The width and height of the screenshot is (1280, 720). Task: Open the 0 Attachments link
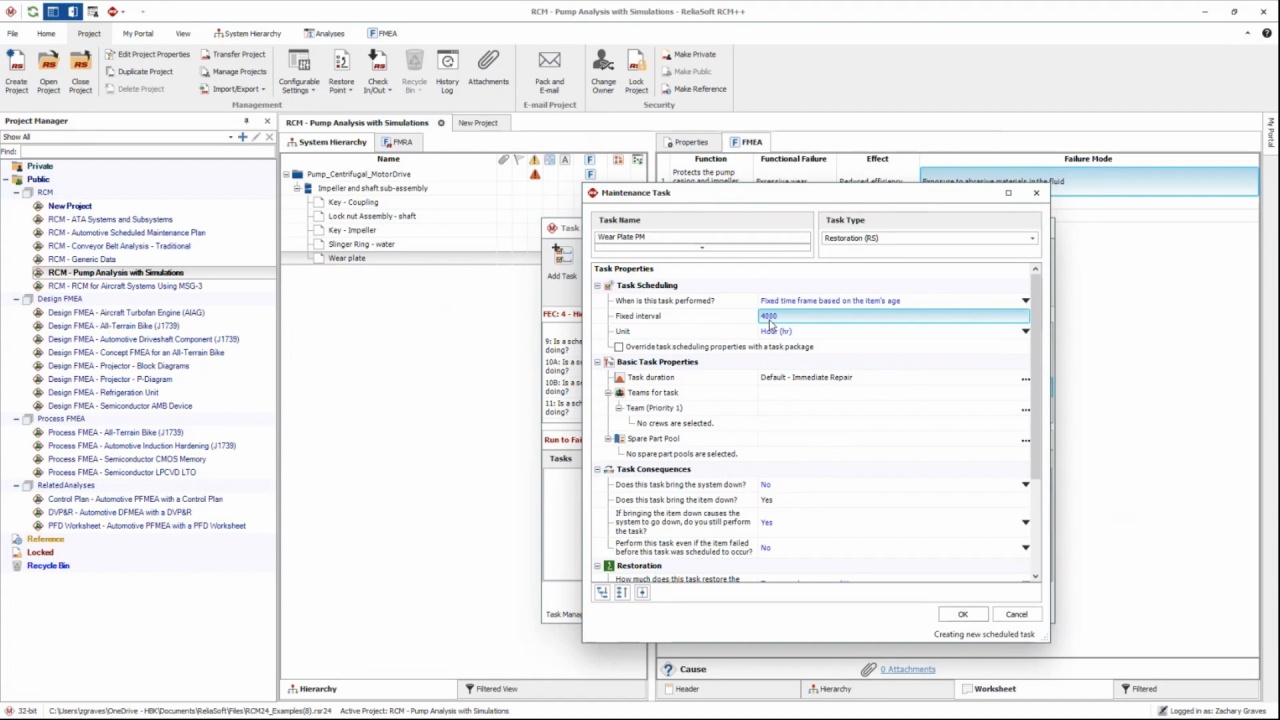[x=908, y=669]
